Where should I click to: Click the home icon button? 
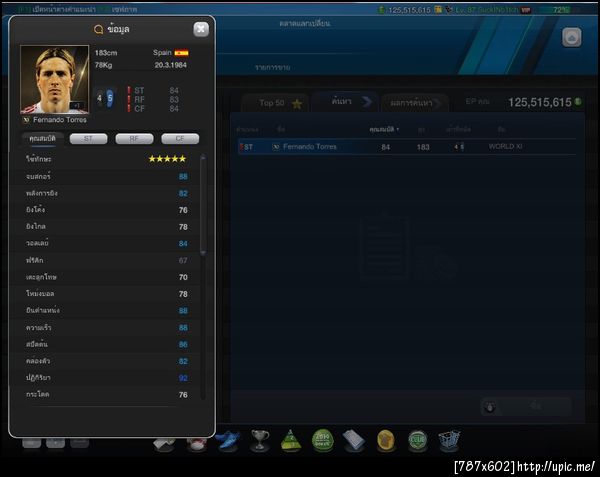(x=572, y=37)
